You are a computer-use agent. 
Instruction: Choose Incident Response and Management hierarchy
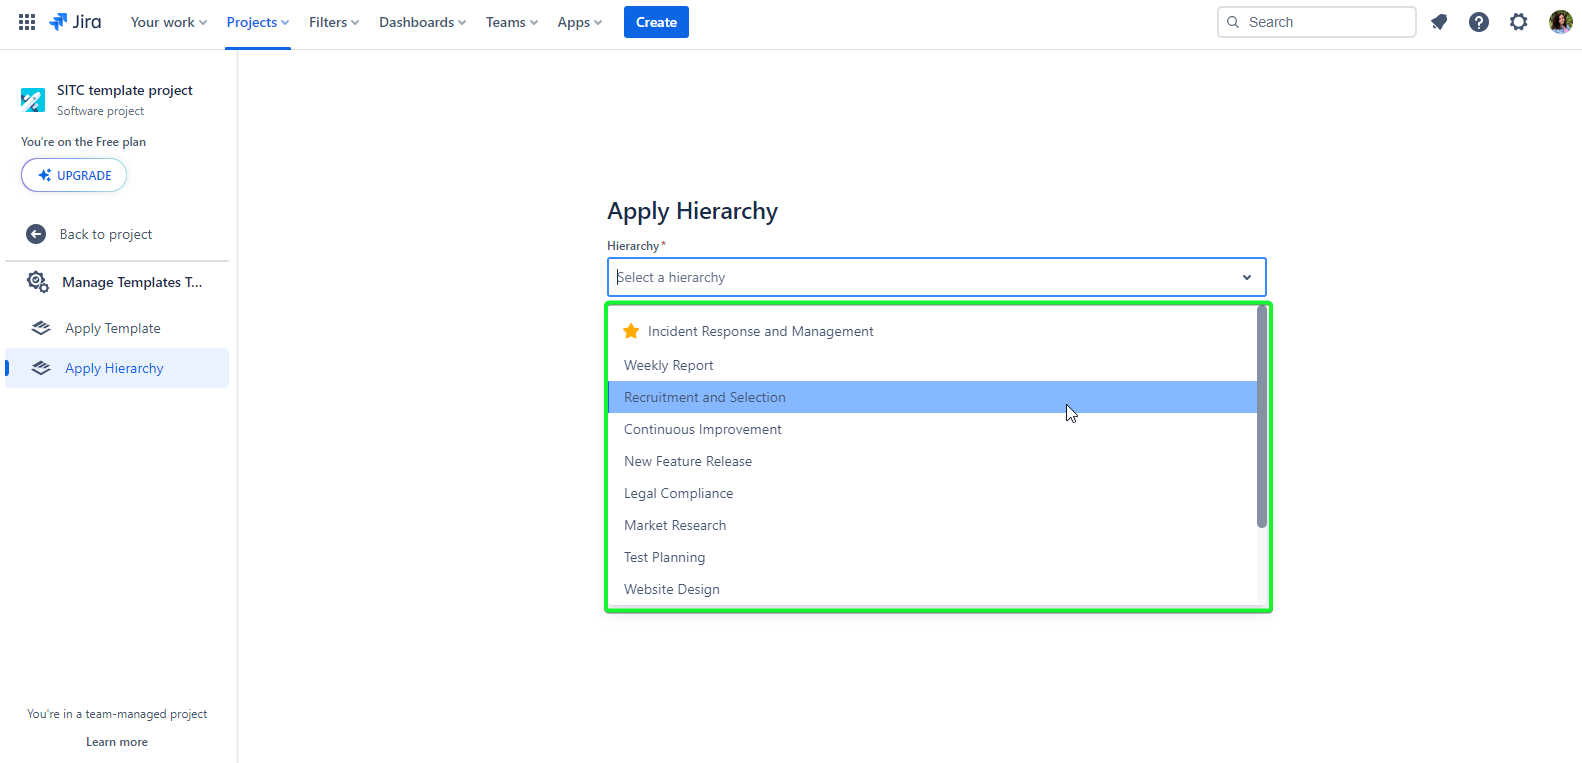point(760,331)
